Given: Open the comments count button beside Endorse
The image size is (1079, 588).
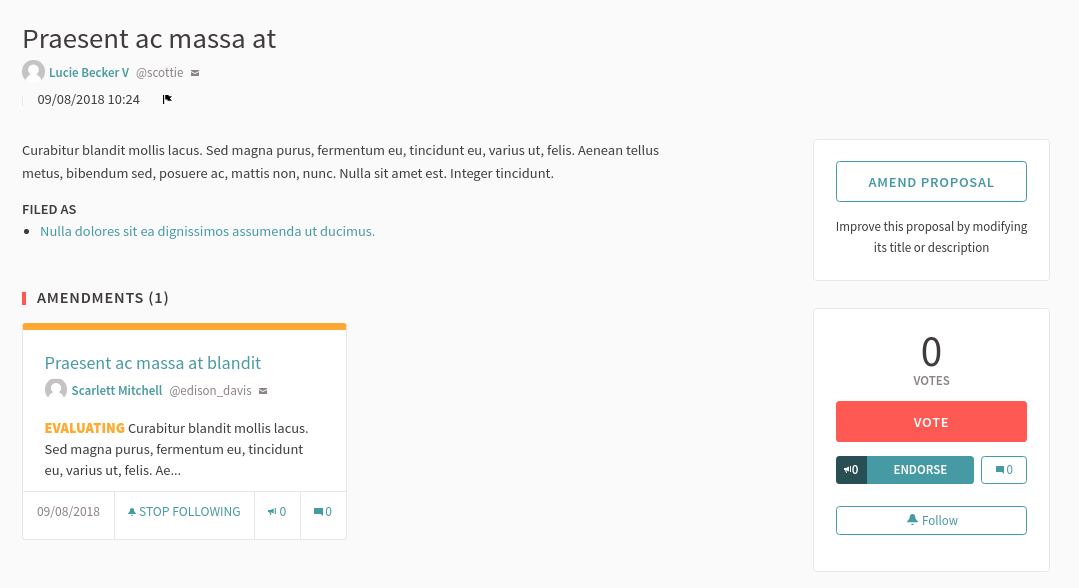Looking at the screenshot, I should pyautogui.click(x=1003, y=470).
